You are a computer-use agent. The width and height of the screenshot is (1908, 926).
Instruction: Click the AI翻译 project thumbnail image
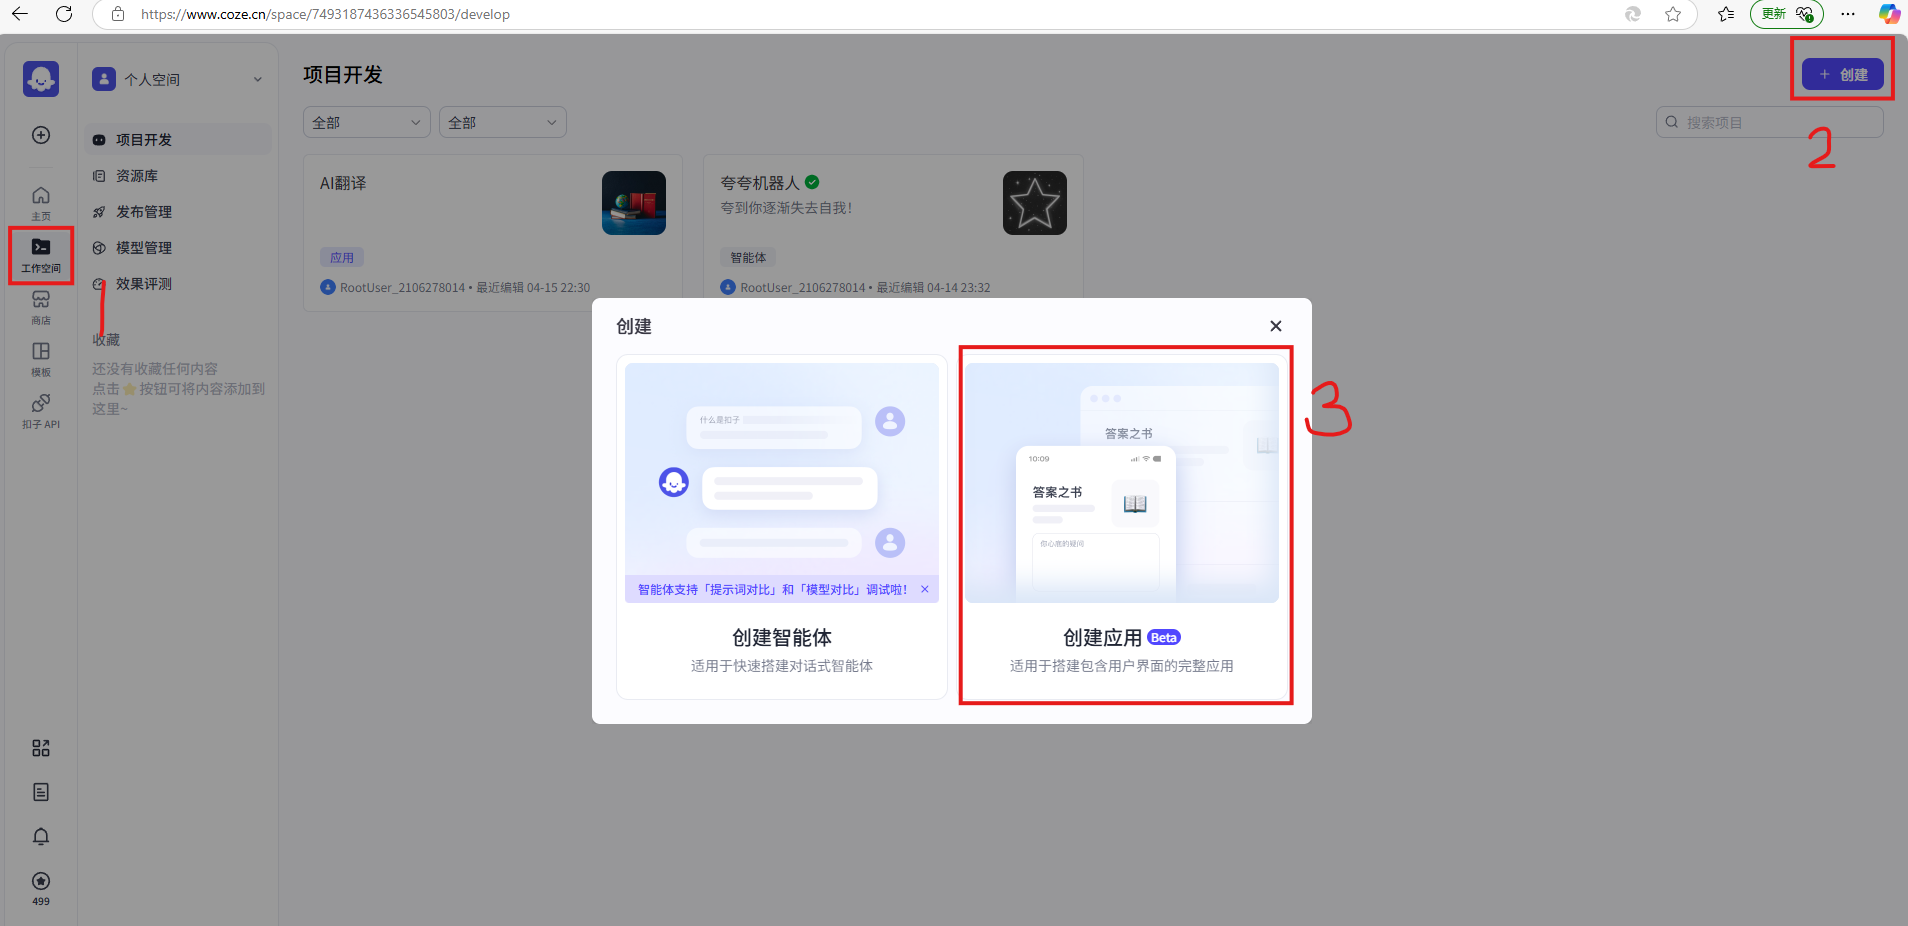click(634, 203)
